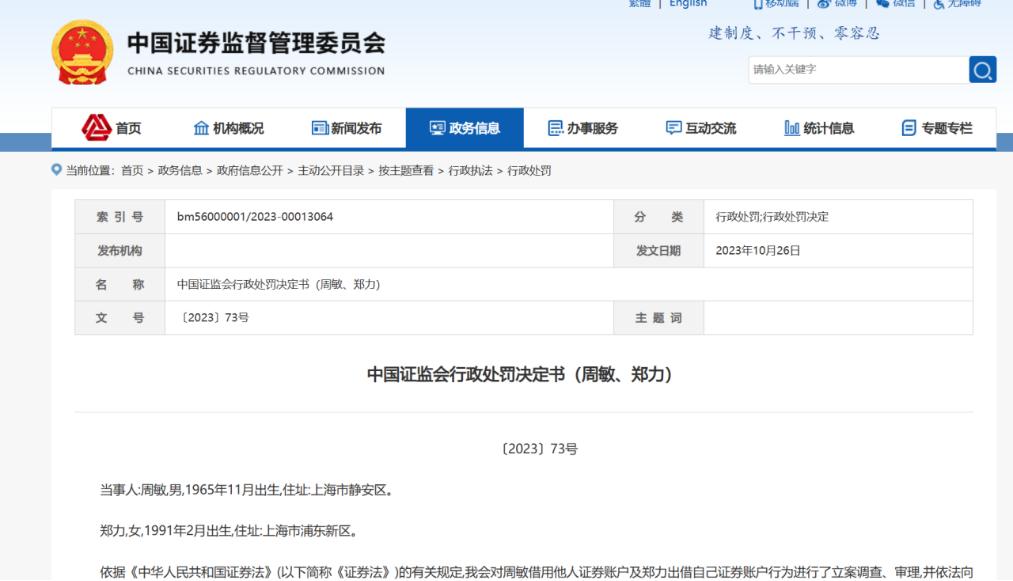Click the national emblem logo

[x=82, y=52]
